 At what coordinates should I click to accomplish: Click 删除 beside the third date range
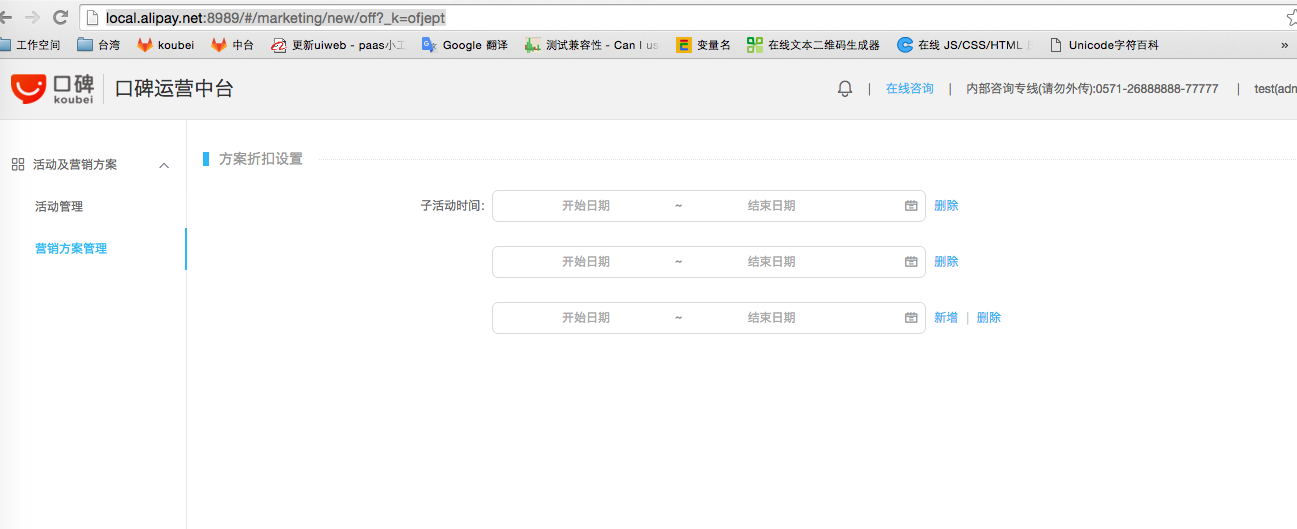[988, 317]
